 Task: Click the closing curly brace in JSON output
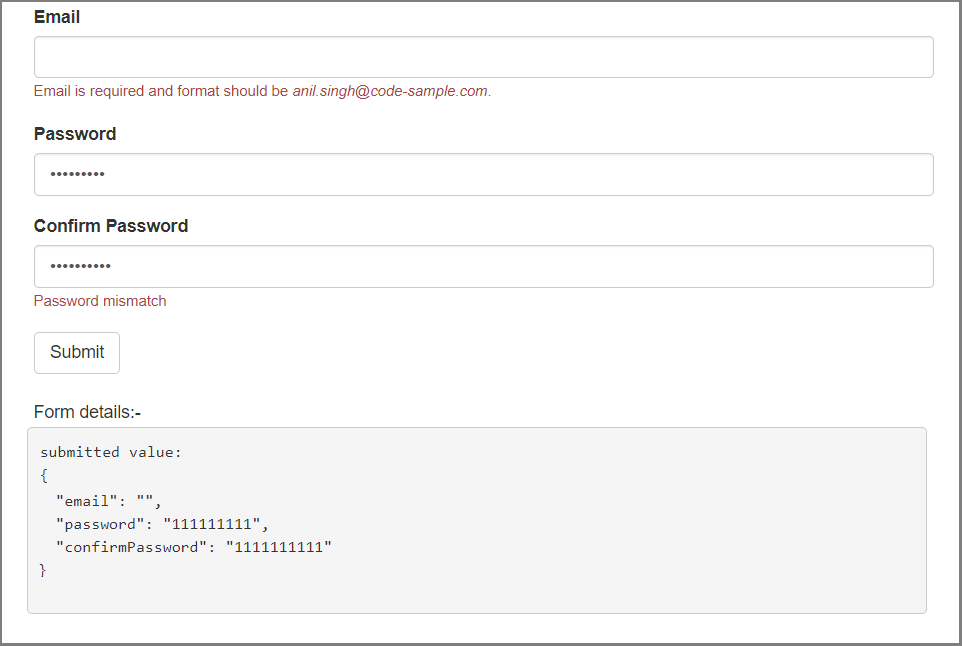pos(43,571)
